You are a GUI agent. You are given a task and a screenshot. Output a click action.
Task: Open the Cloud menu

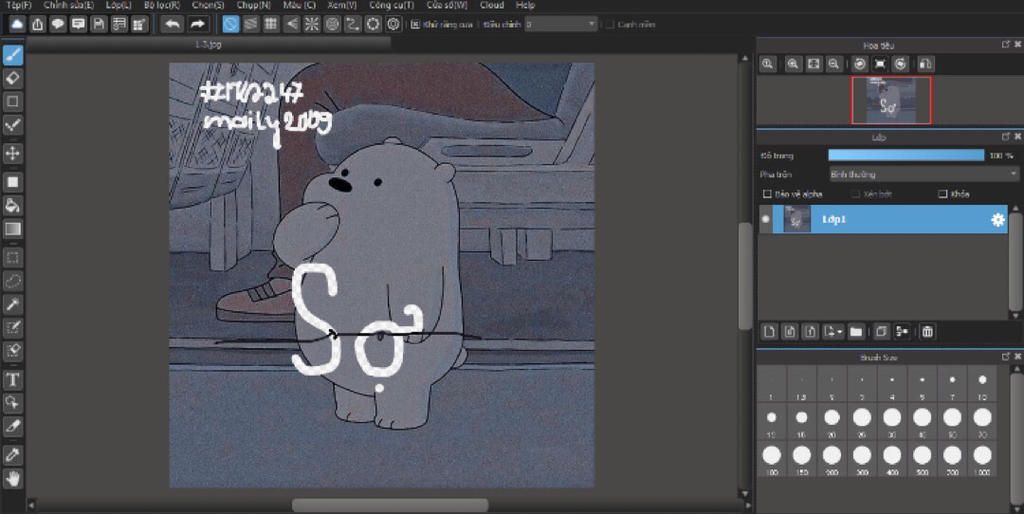coord(491,5)
